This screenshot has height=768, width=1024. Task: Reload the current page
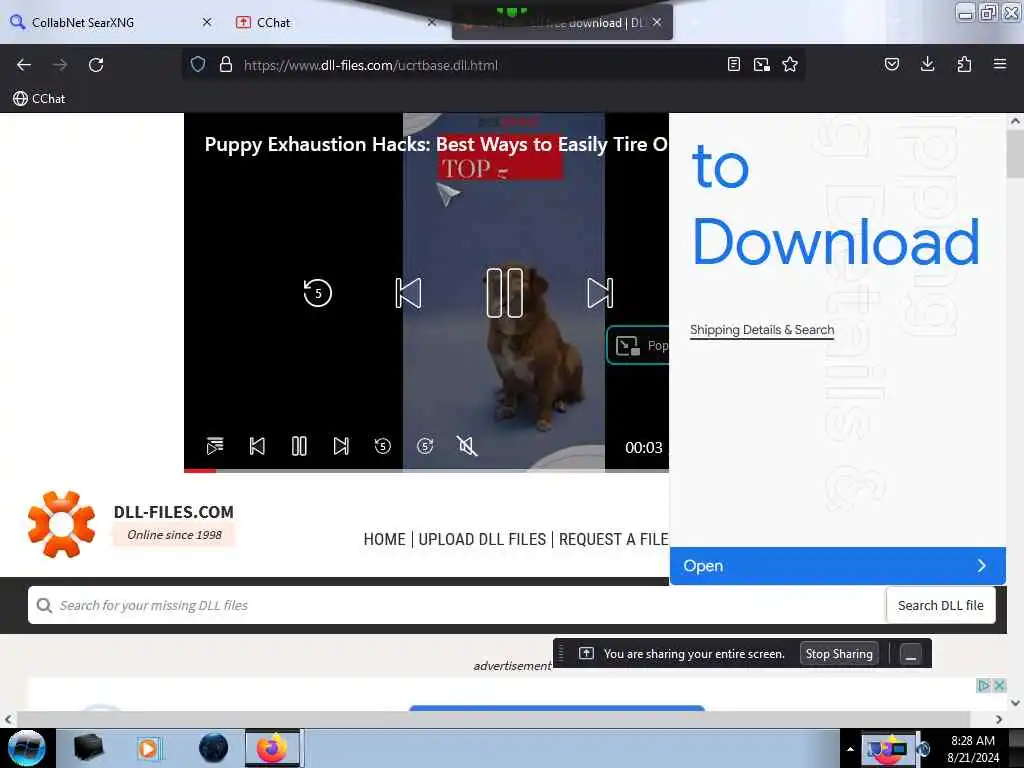coord(96,65)
